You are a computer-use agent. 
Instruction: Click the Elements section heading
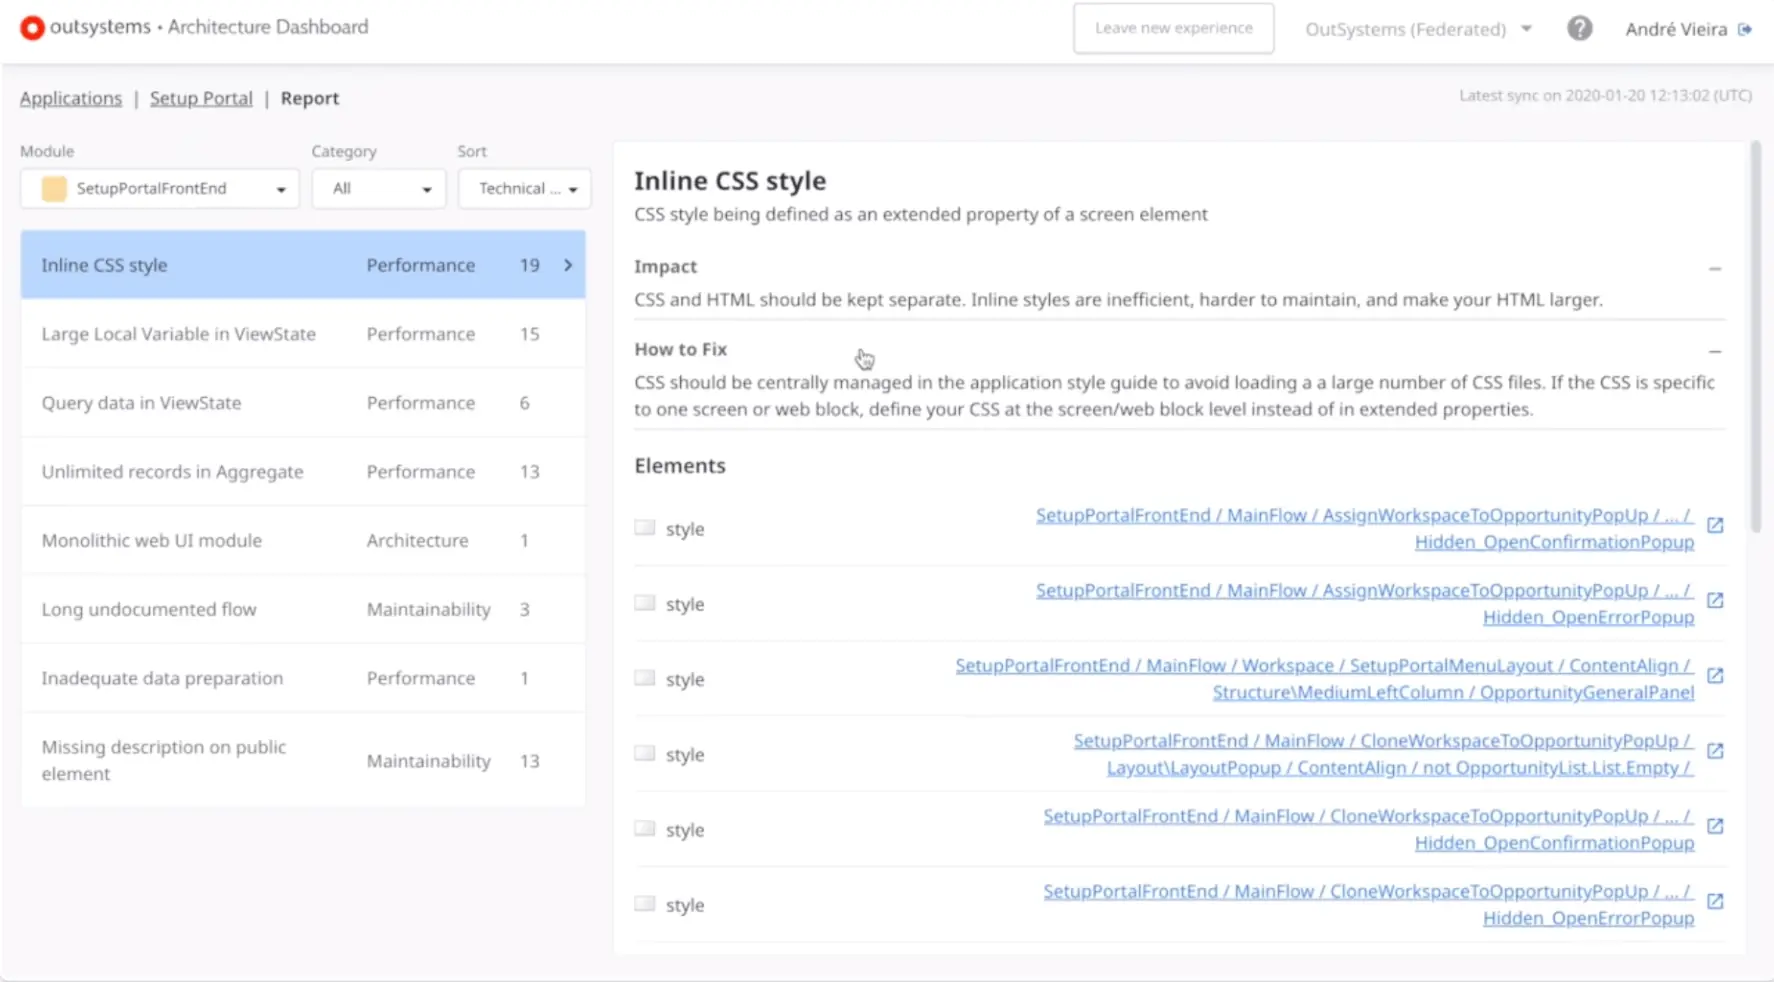coord(680,465)
